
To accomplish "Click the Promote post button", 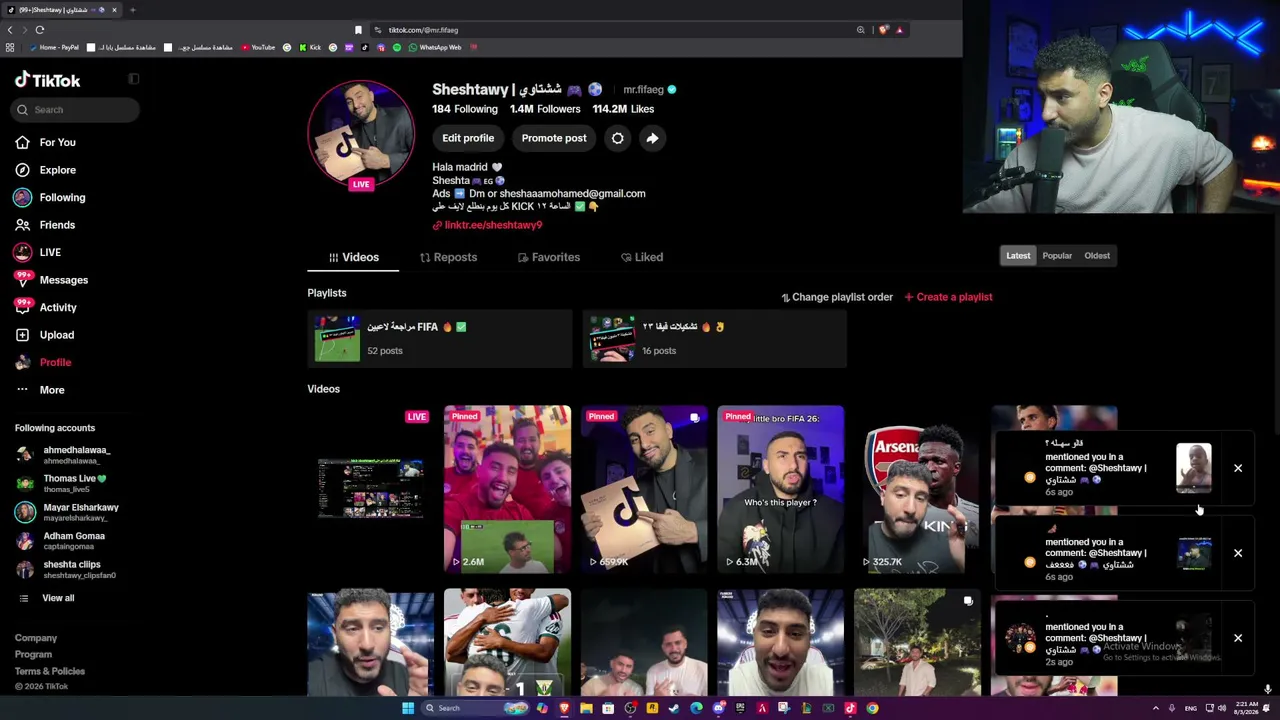I will pyautogui.click(x=554, y=138).
